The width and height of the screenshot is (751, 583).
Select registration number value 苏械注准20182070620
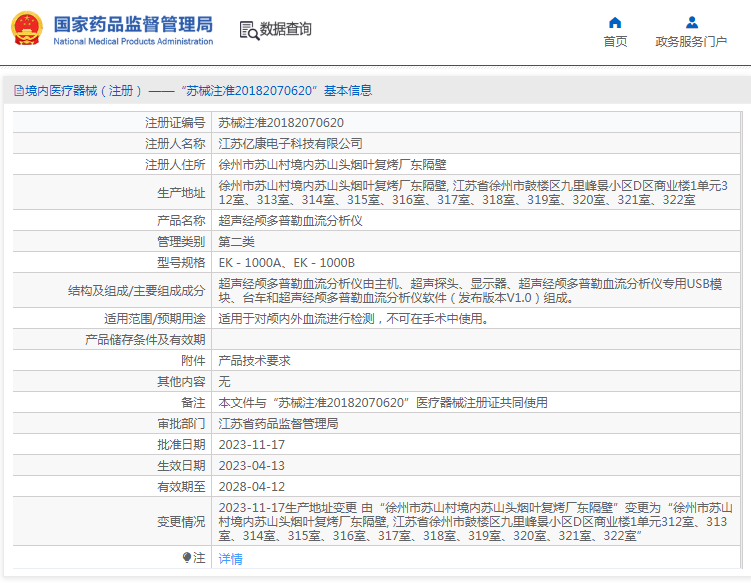click(281, 123)
